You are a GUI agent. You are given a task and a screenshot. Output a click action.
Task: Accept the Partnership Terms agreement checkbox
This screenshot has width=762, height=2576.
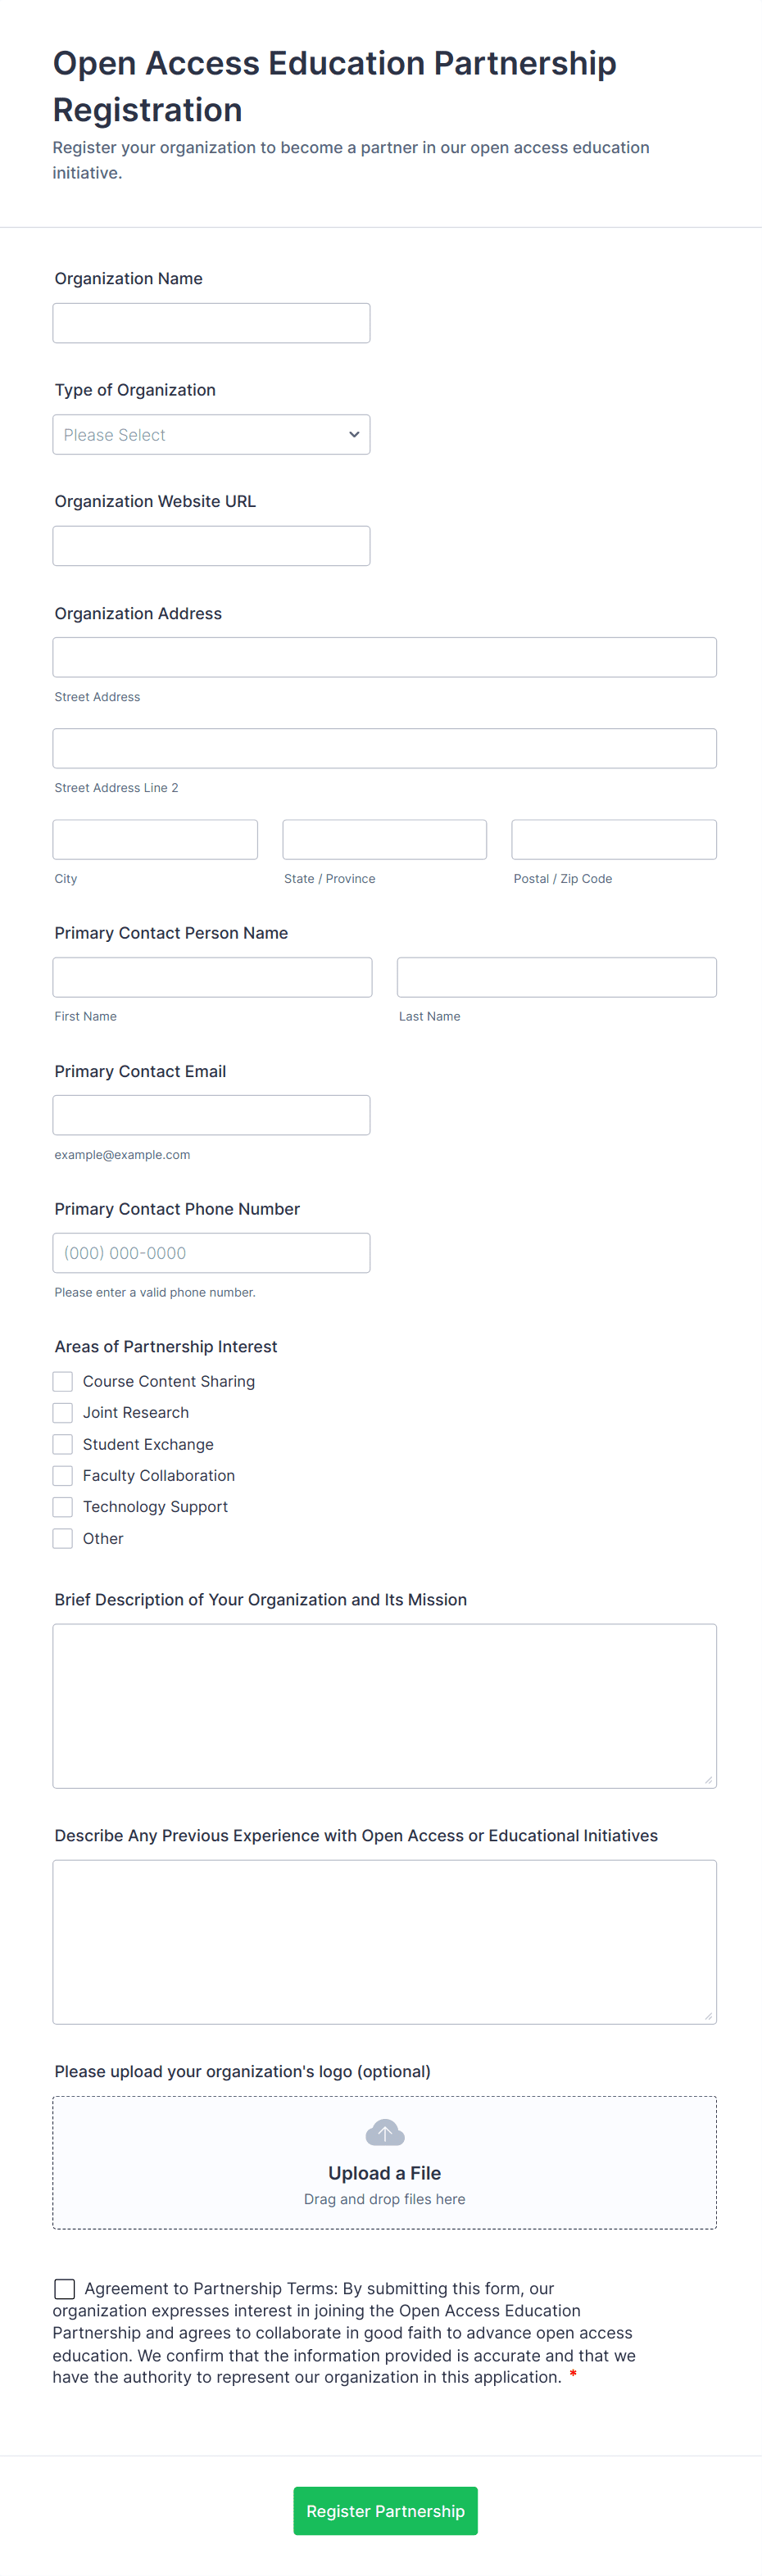pyautogui.click(x=65, y=2288)
